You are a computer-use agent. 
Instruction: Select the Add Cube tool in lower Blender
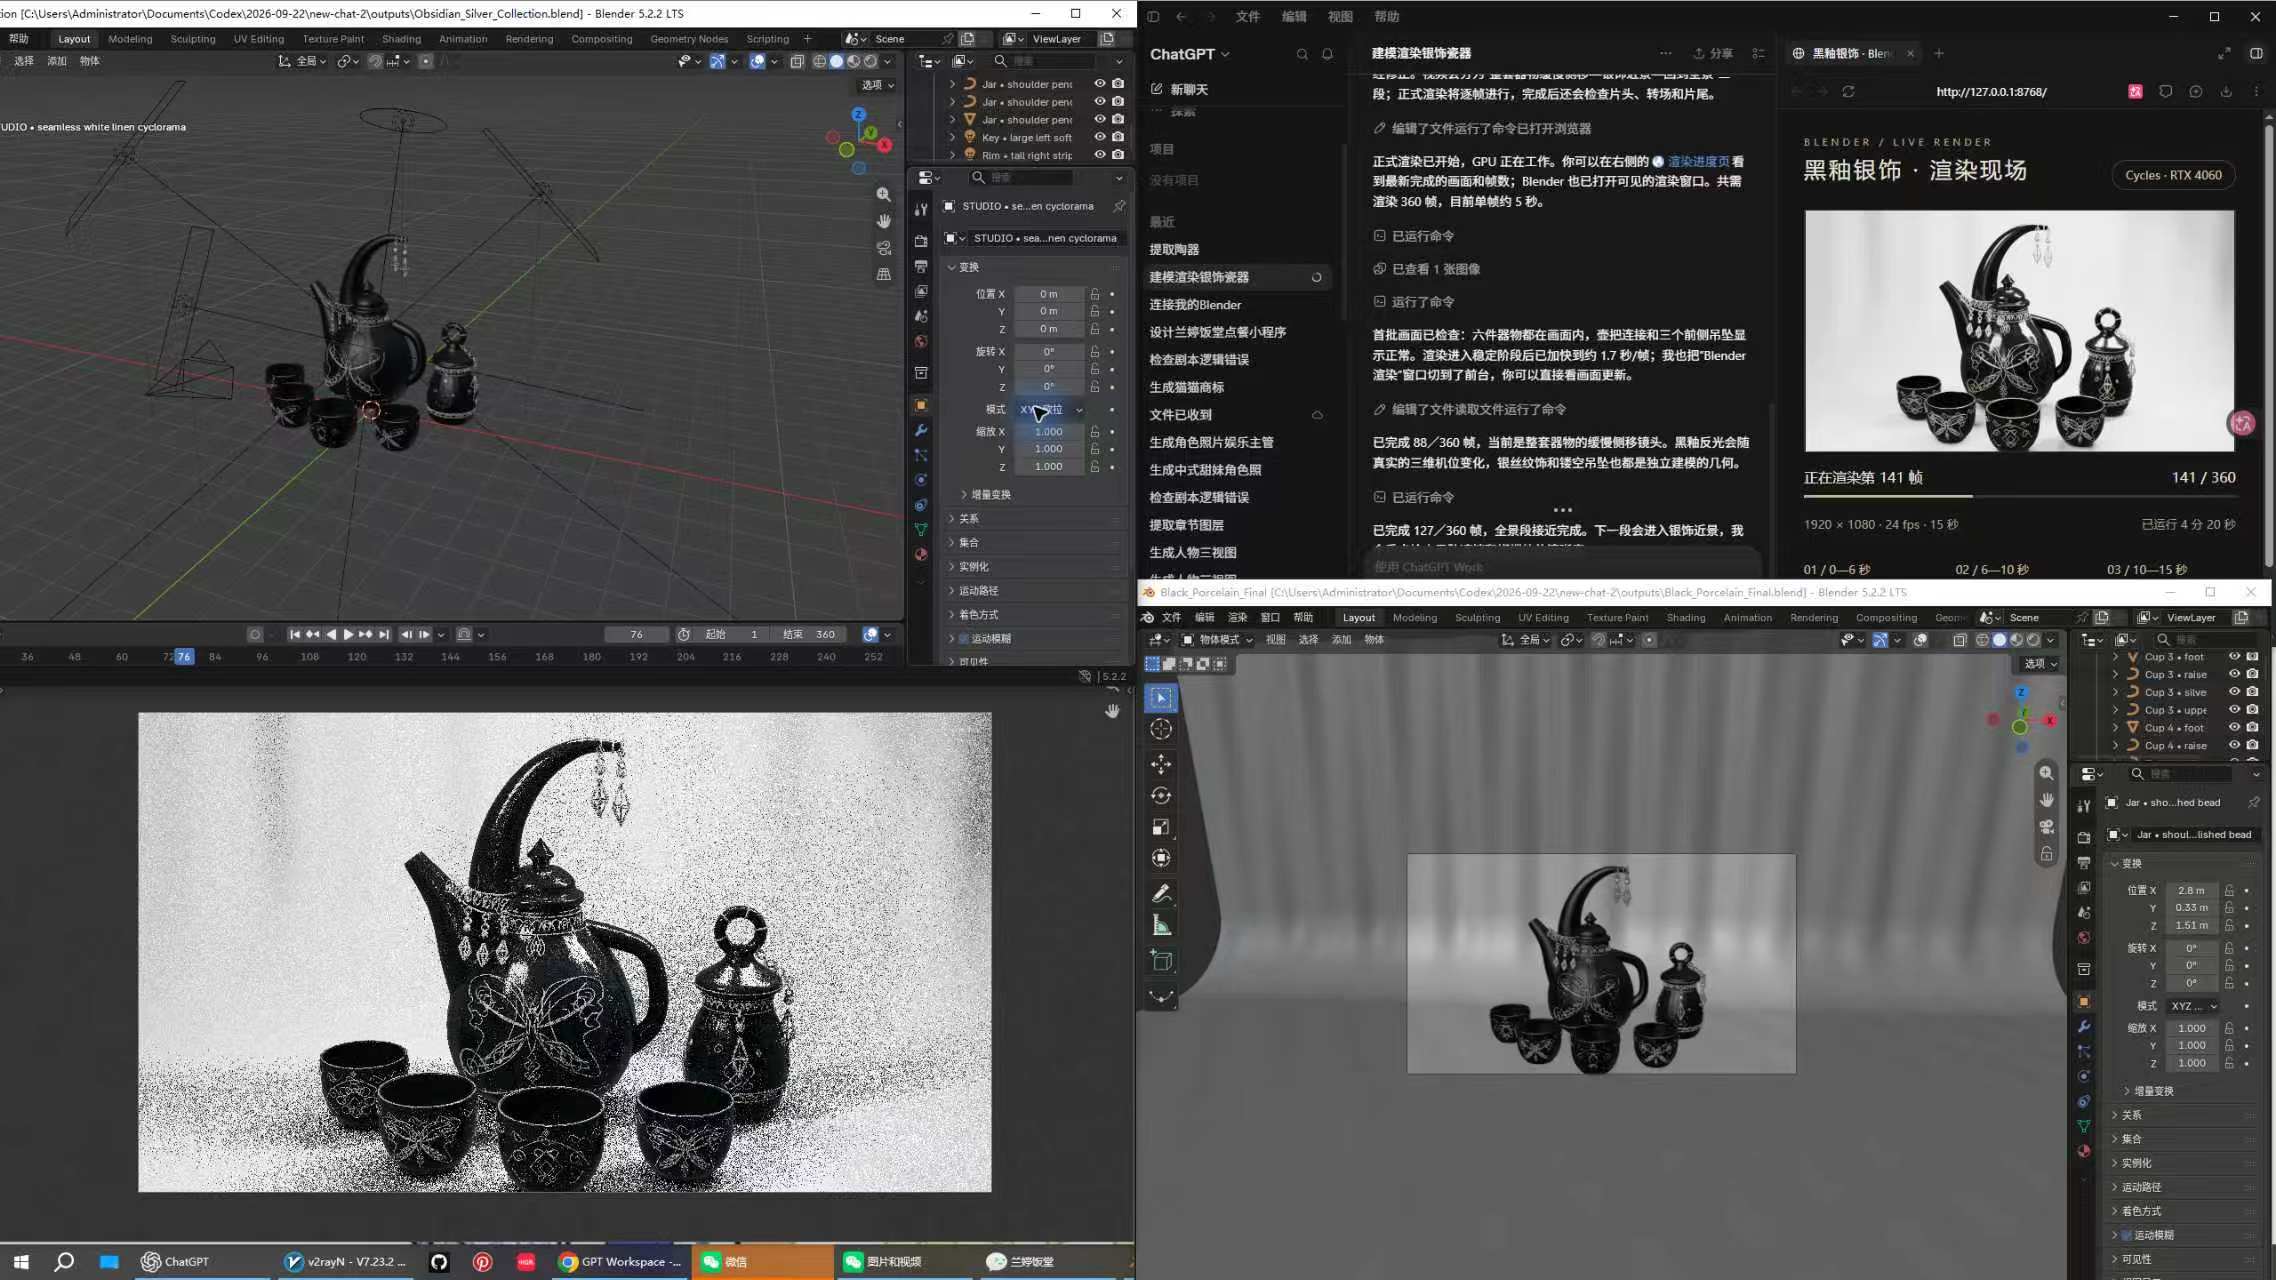[x=1161, y=961]
